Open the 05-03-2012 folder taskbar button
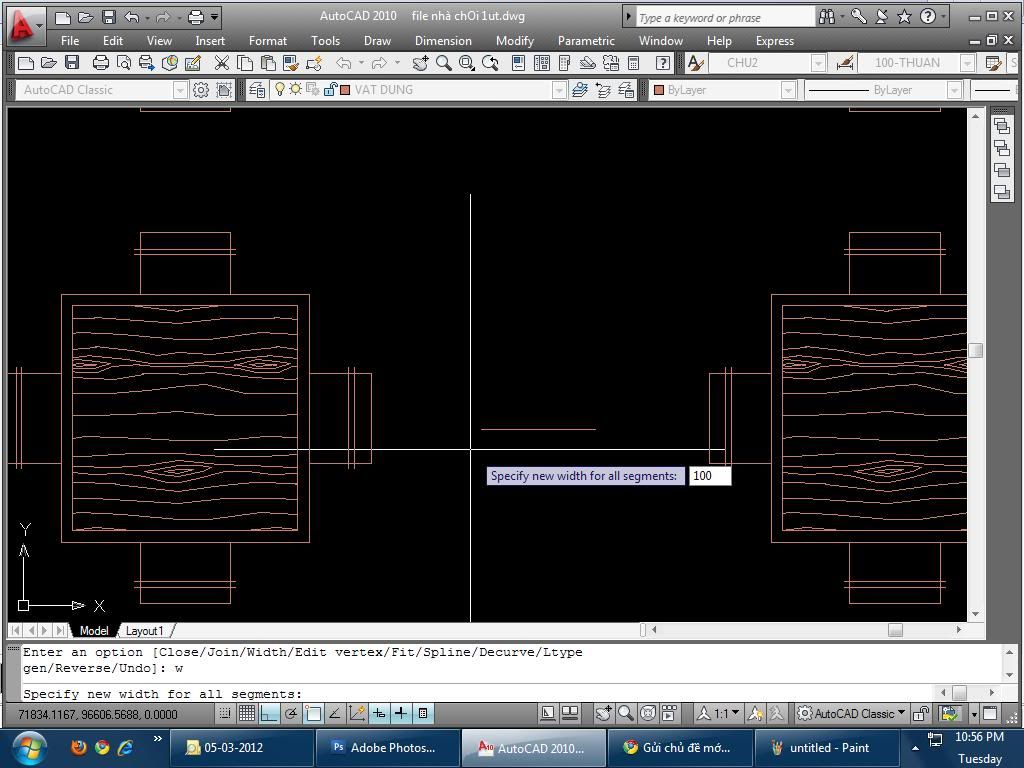 click(241, 748)
